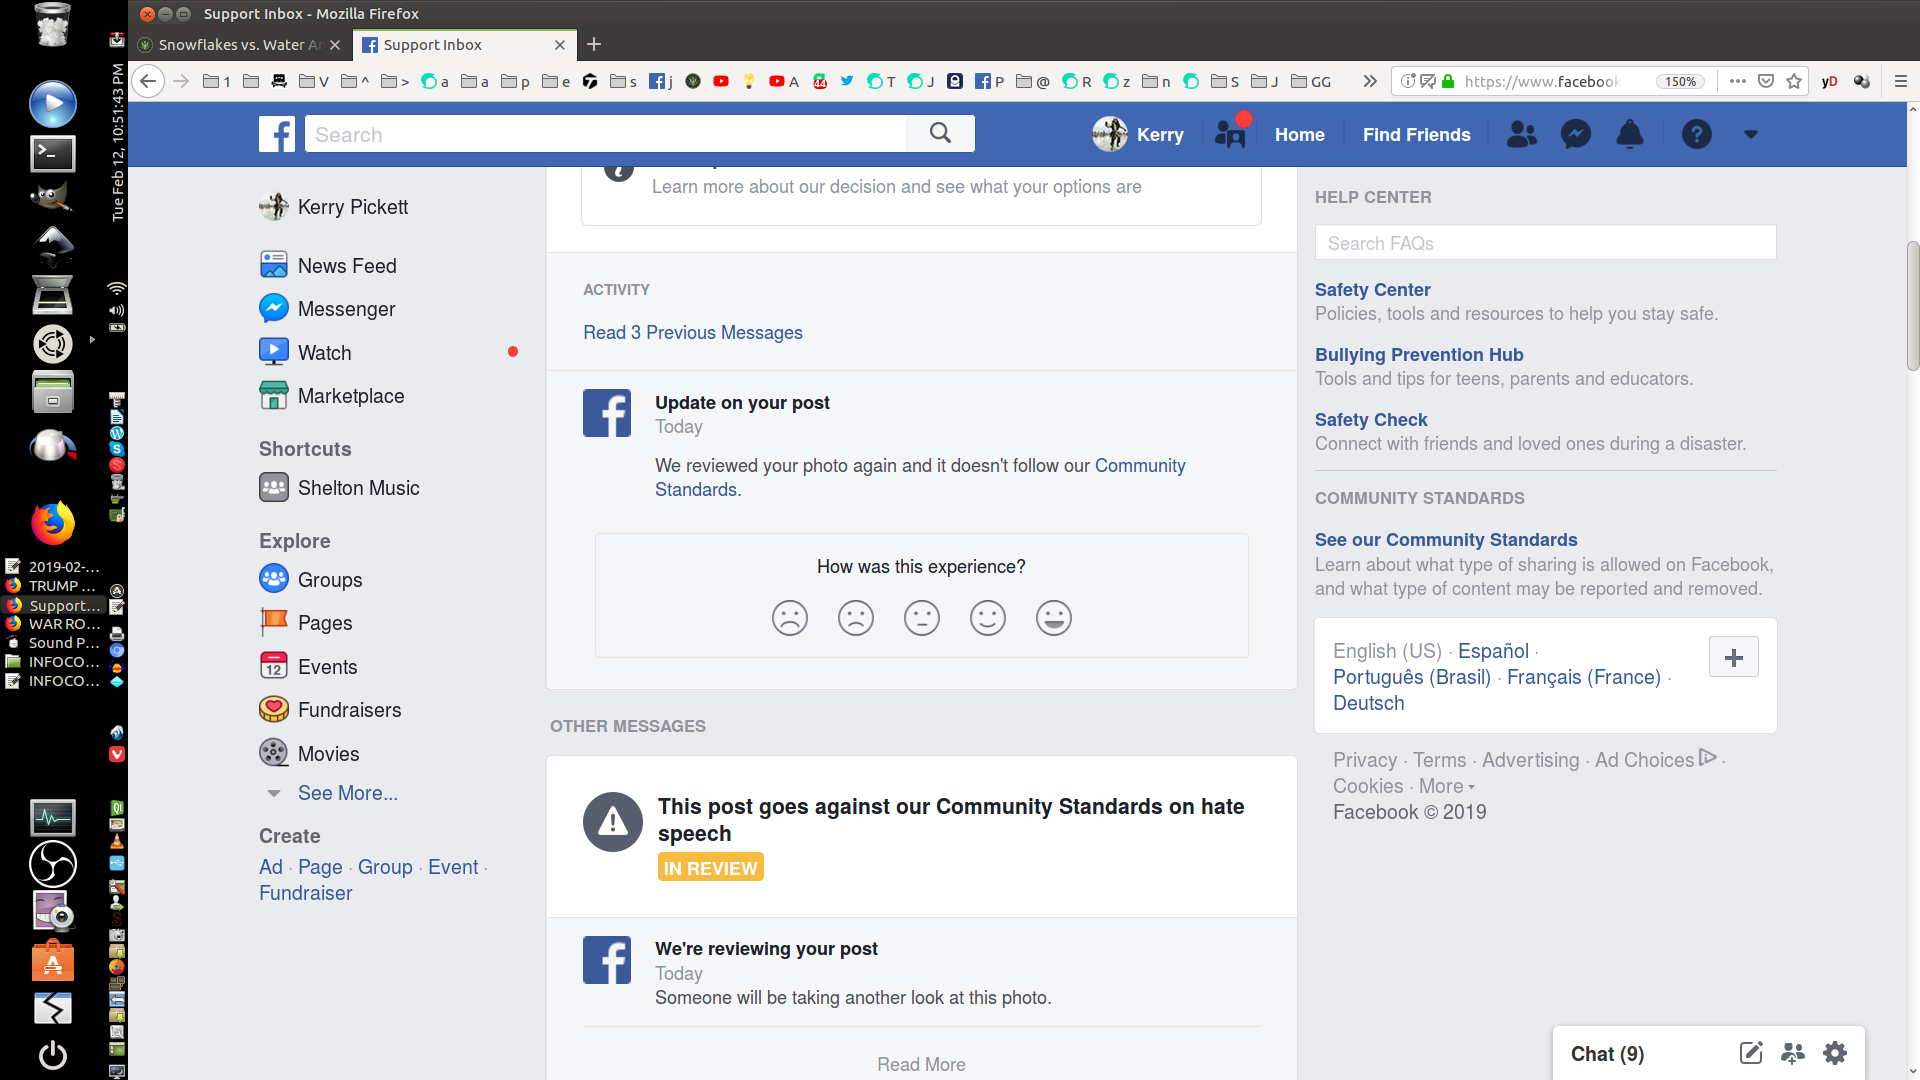This screenshot has height=1080, width=1920.
Task: Open page actions three-dot menu
Action: (x=1738, y=81)
